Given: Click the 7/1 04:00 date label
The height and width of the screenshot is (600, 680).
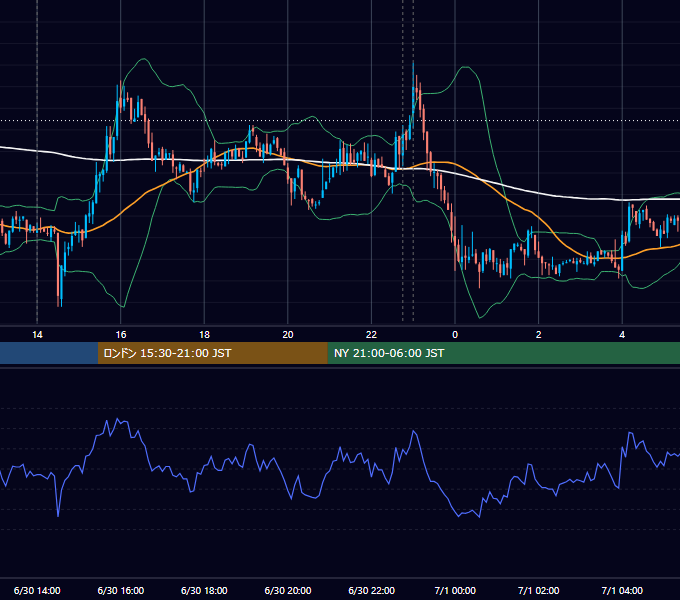Looking at the screenshot, I should click(x=622, y=590).
